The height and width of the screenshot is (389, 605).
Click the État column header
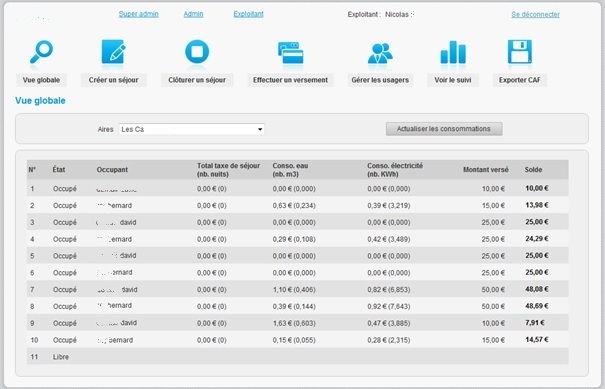click(59, 169)
